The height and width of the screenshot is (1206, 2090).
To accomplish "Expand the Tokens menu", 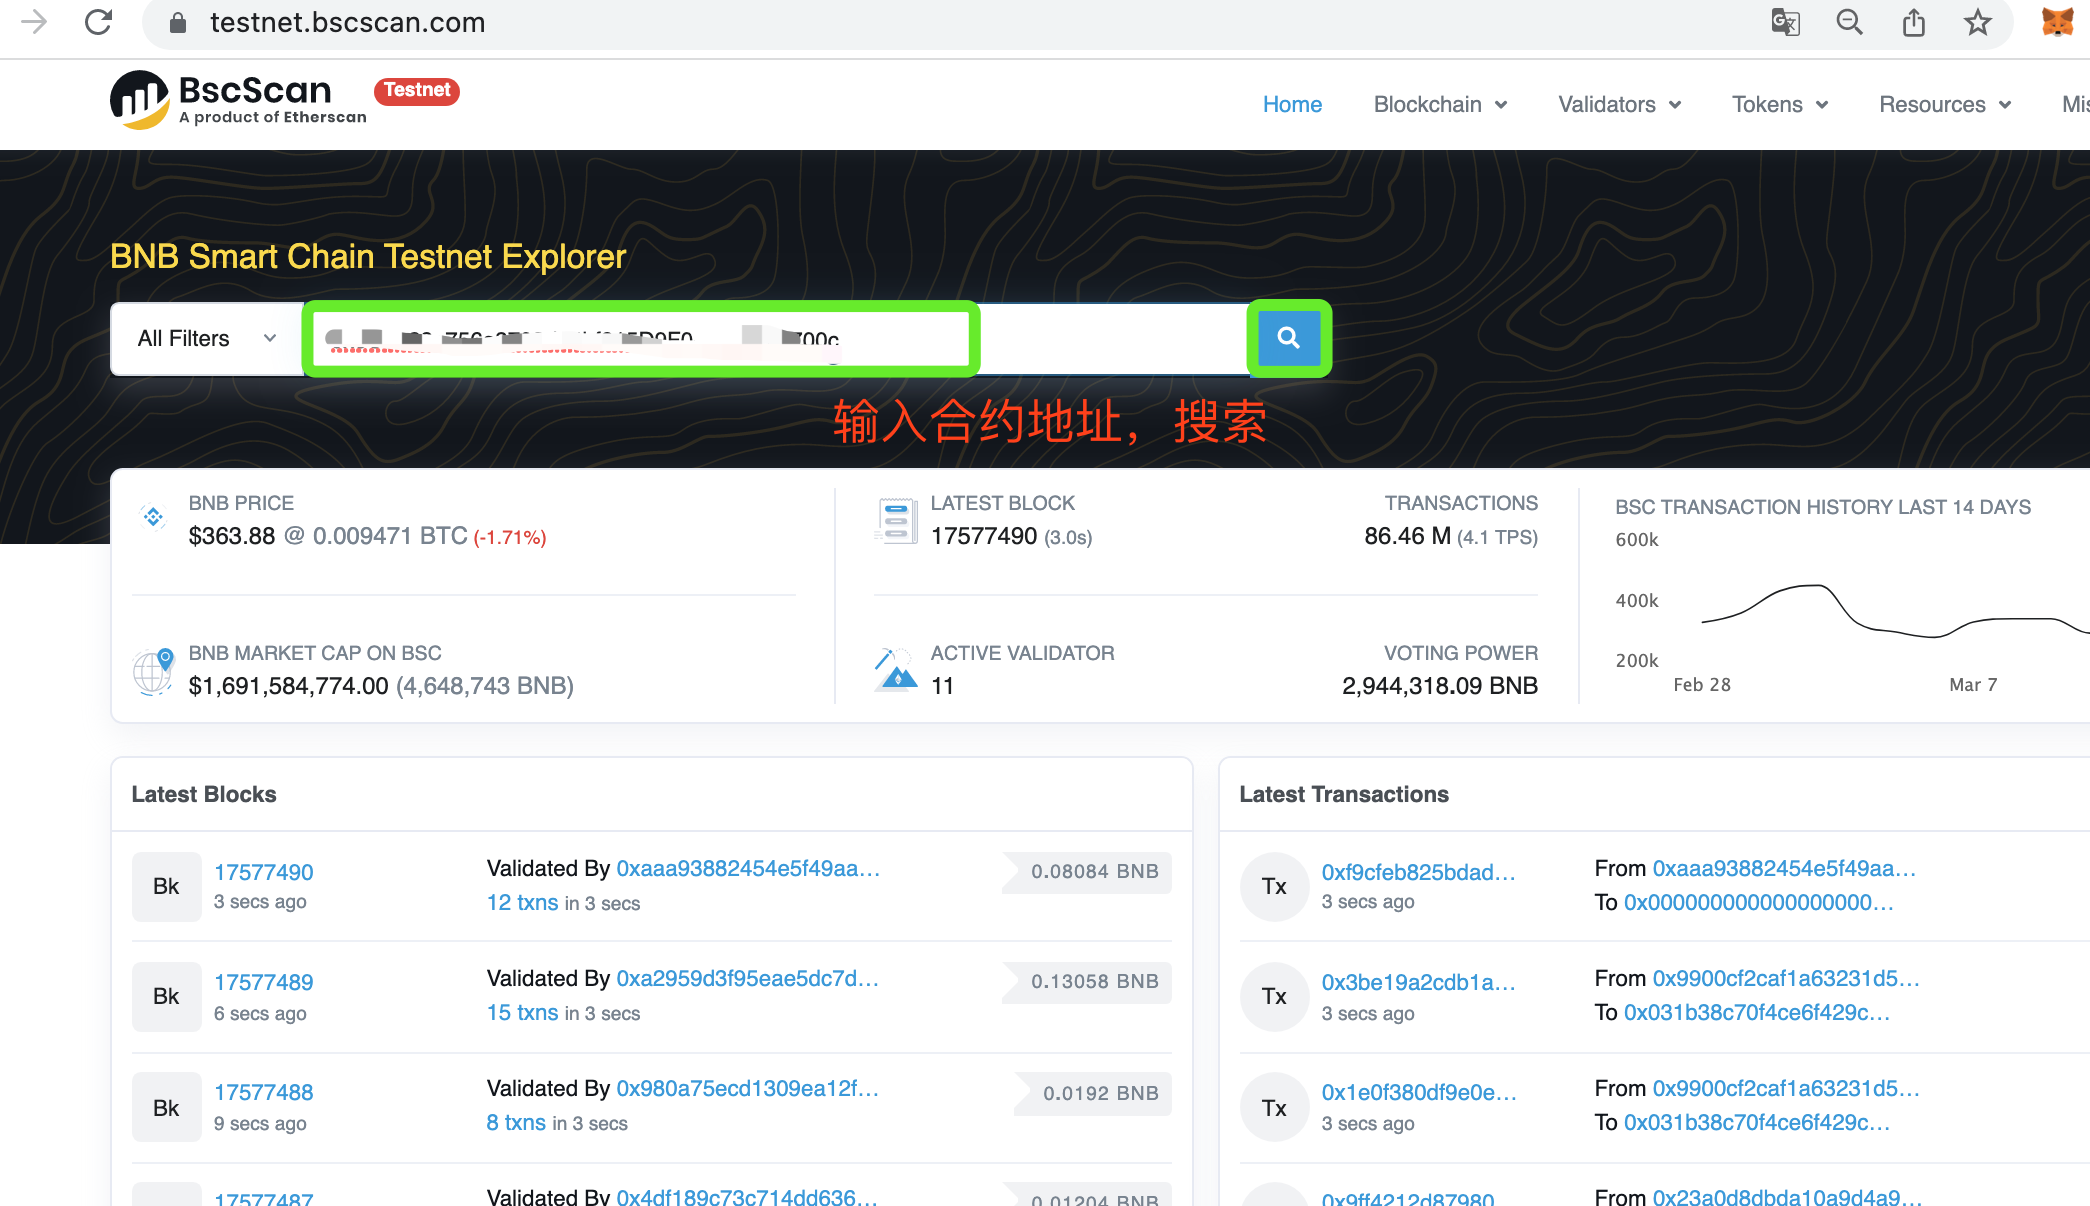I will coord(1780,104).
